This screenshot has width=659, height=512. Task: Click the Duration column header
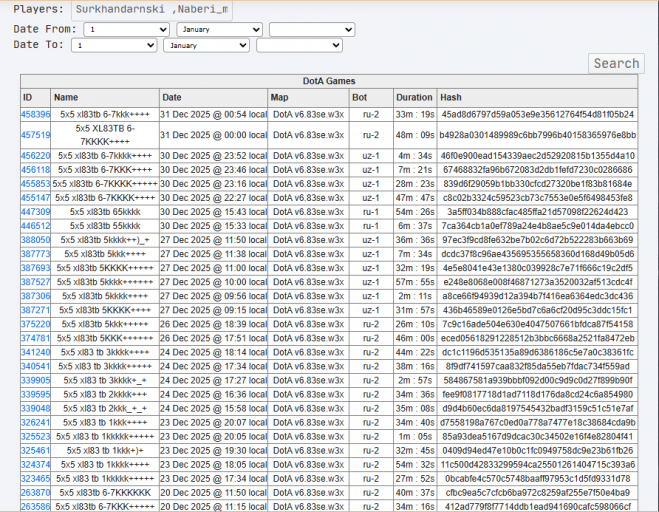point(414,98)
